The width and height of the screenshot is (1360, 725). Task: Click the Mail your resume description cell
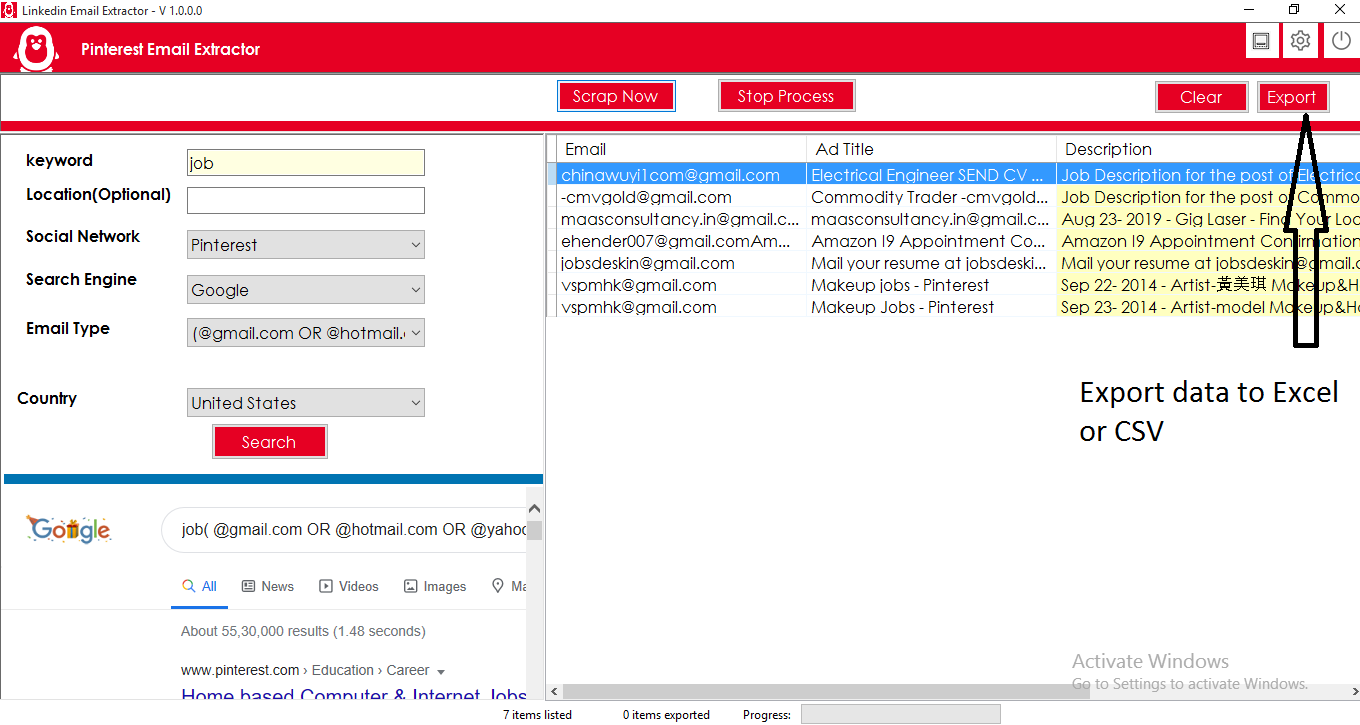[x=1208, y=263]
